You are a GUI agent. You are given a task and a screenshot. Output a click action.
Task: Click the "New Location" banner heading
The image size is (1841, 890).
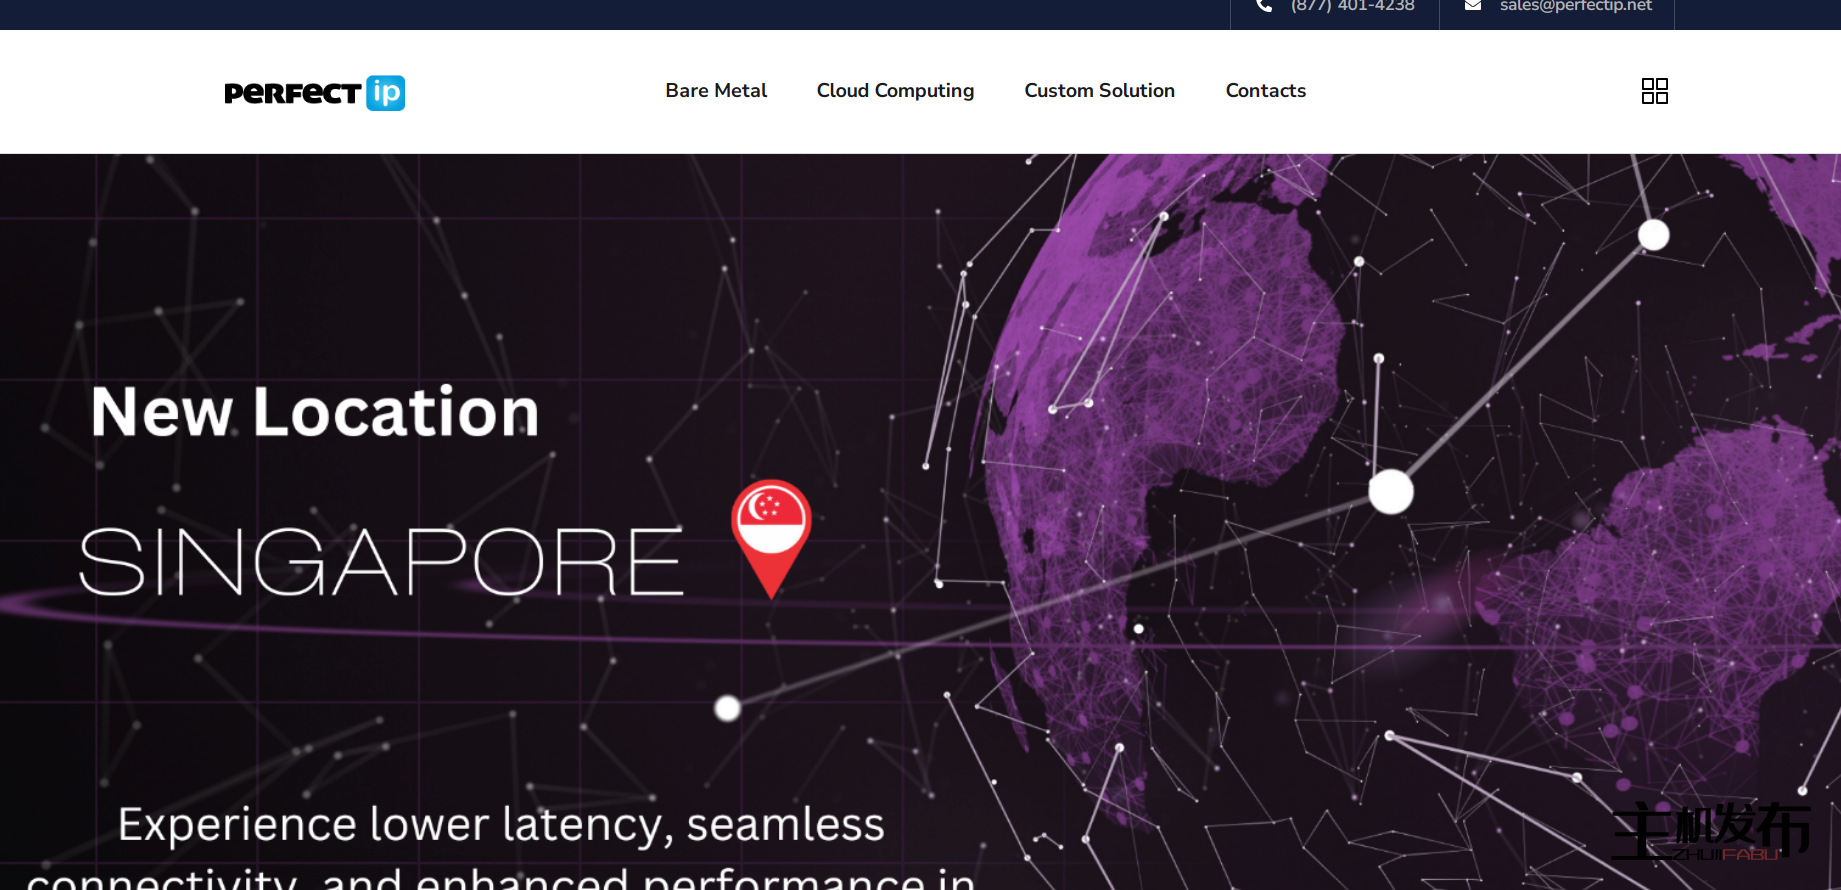315,412
